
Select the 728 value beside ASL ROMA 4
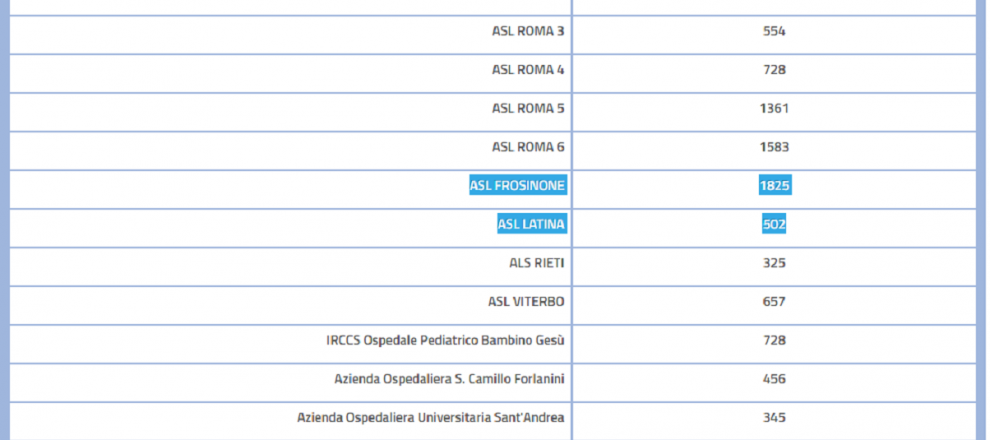click(774, 70)
